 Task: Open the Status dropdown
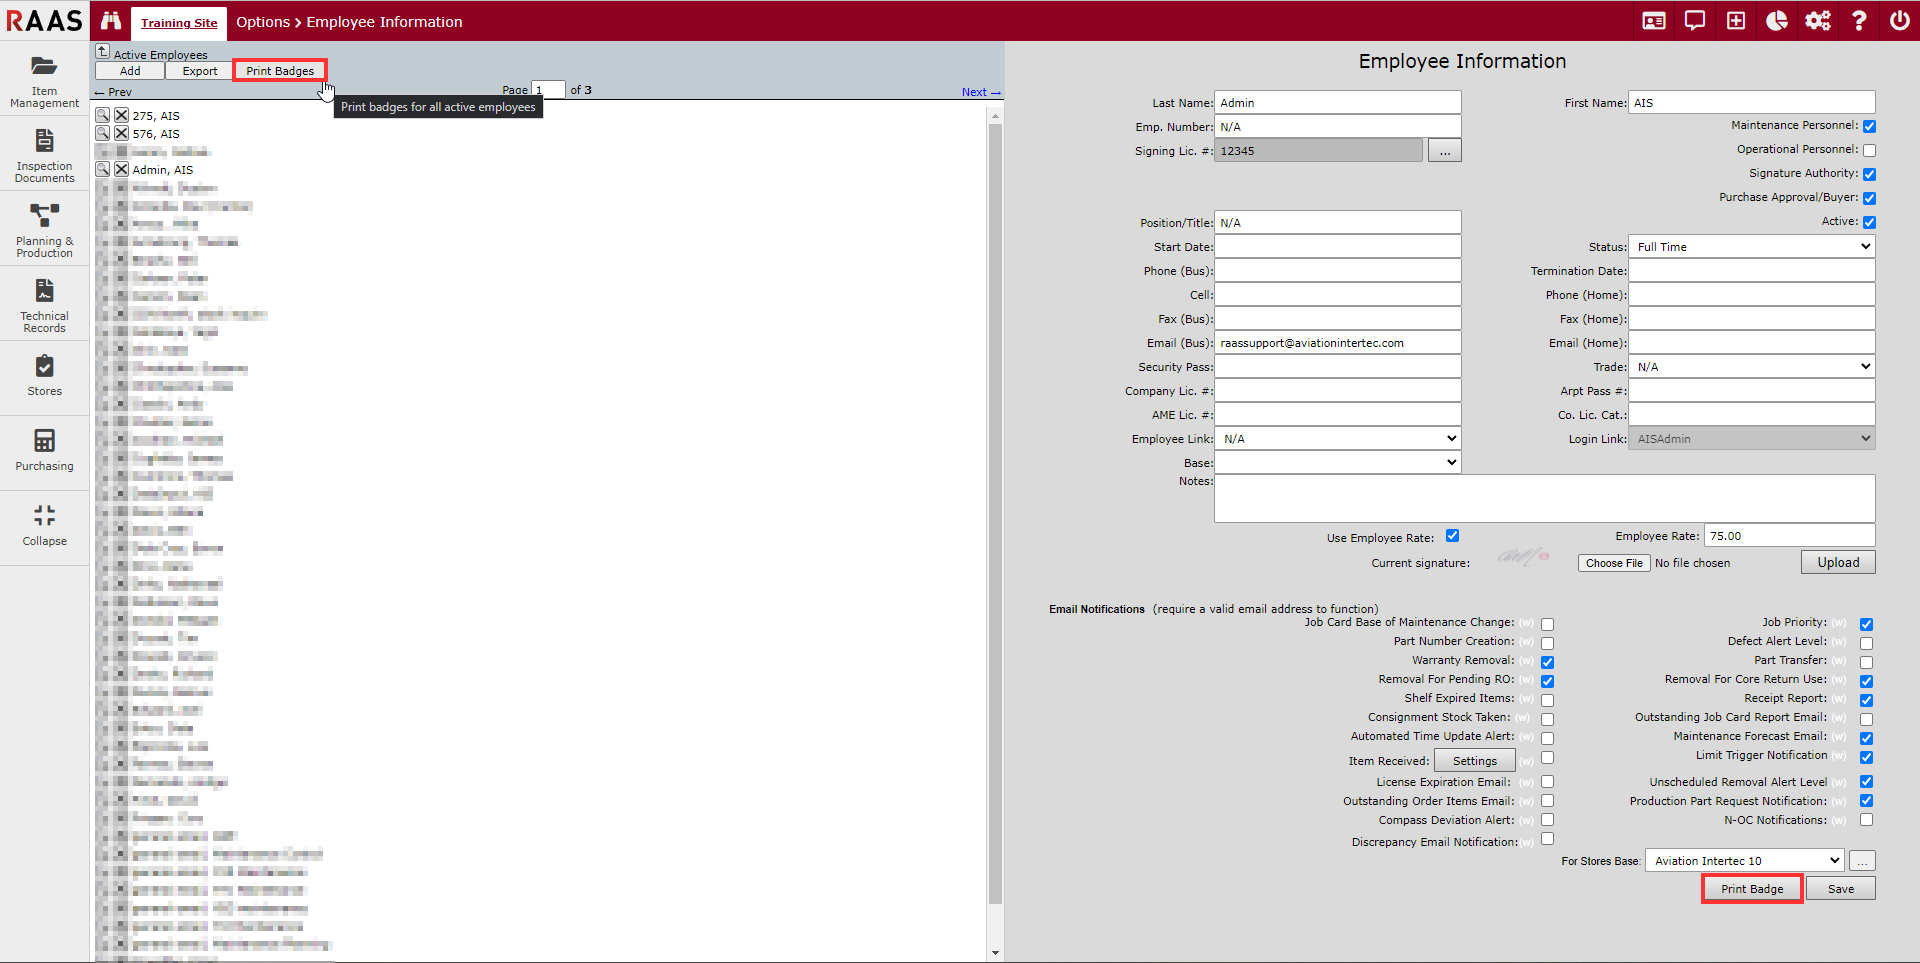(x=1751, y=247)
